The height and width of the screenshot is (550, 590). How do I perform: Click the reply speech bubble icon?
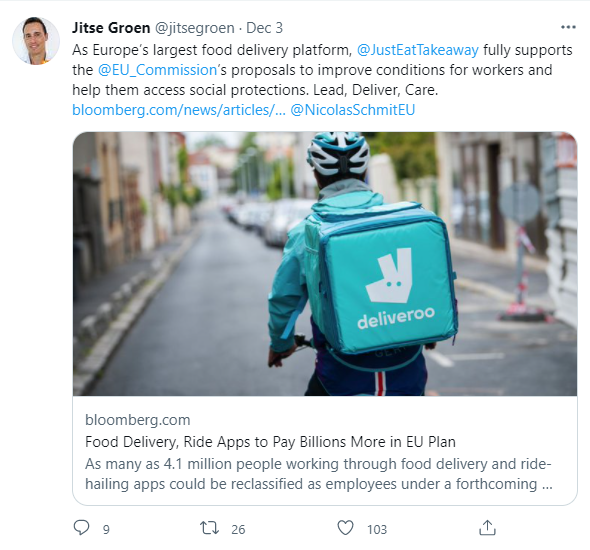pos(81,527)
